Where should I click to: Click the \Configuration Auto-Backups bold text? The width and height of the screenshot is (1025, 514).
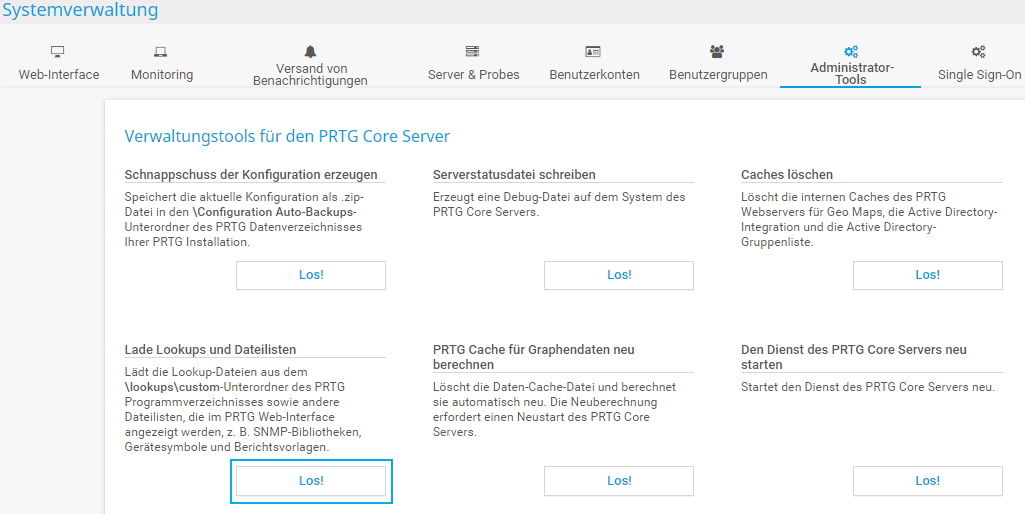(x=273, y=212)
